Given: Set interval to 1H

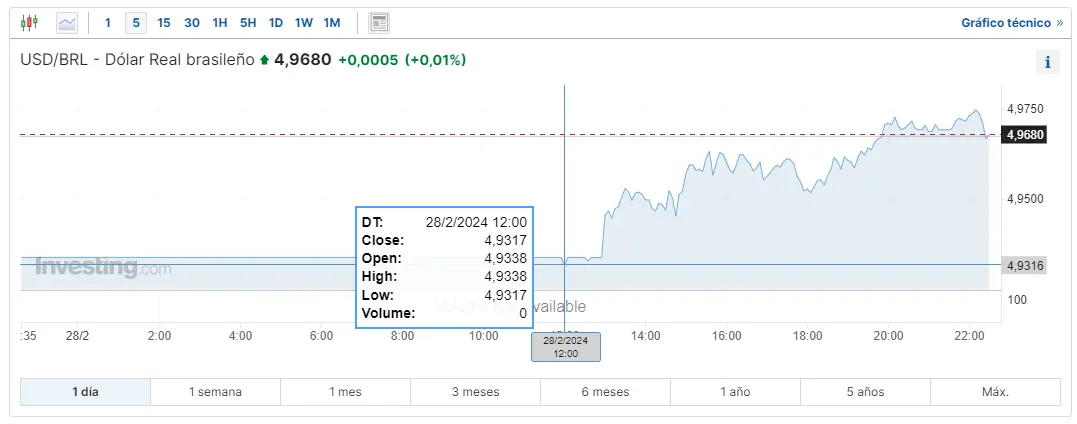Looking at the screenshot, I should tap(220, 23).
